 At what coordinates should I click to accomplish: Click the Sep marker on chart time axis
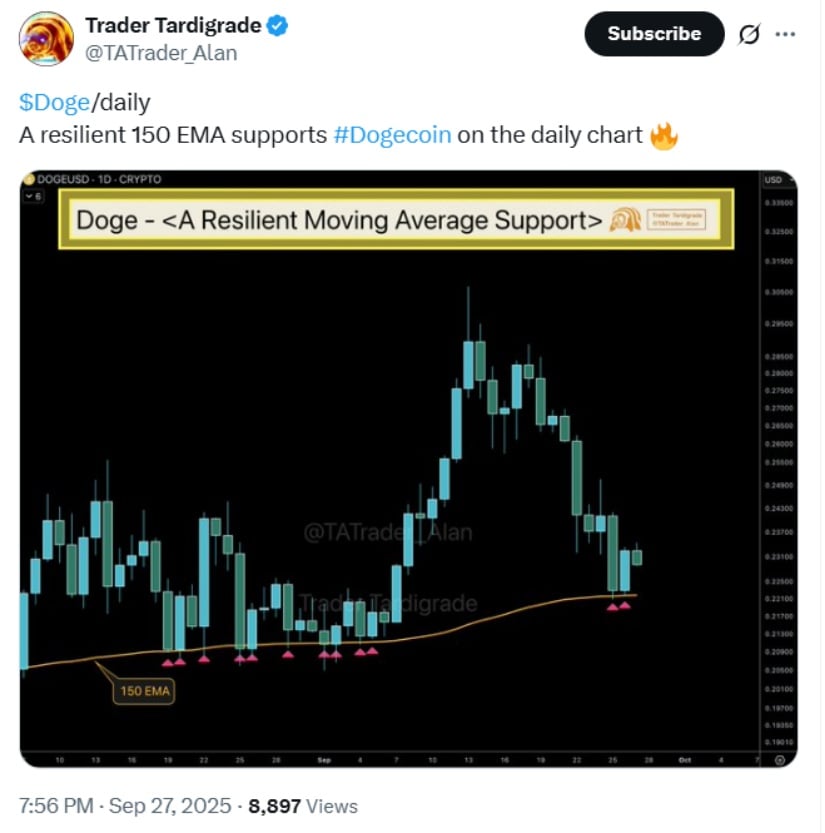coord(324,760)
